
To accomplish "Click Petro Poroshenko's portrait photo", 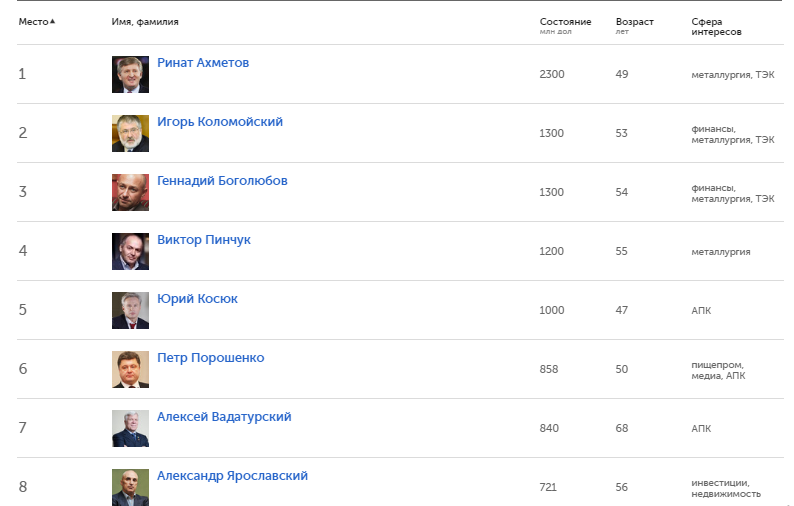I will click(130, 369).
